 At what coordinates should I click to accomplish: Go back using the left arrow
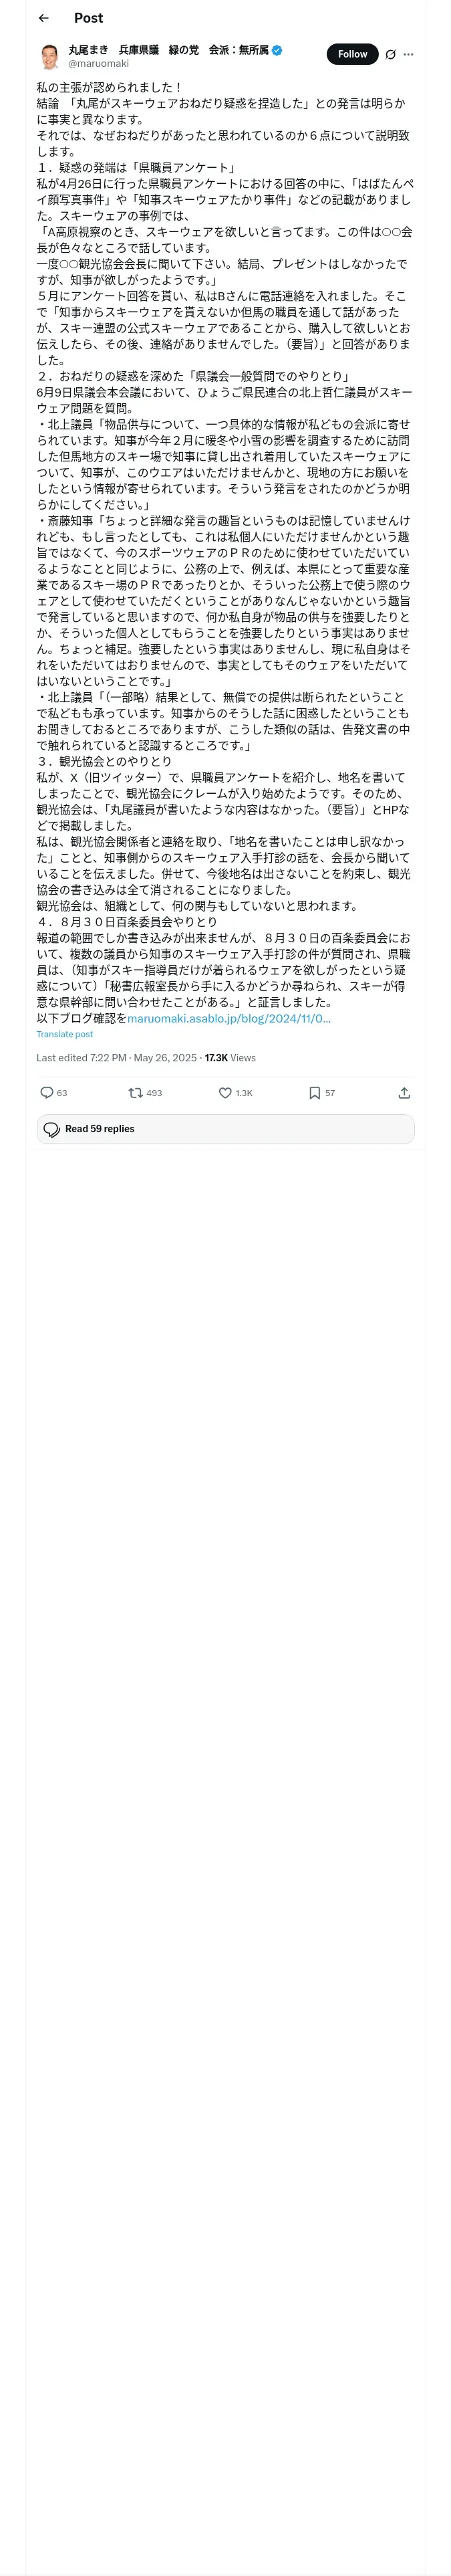pos(43,18)
